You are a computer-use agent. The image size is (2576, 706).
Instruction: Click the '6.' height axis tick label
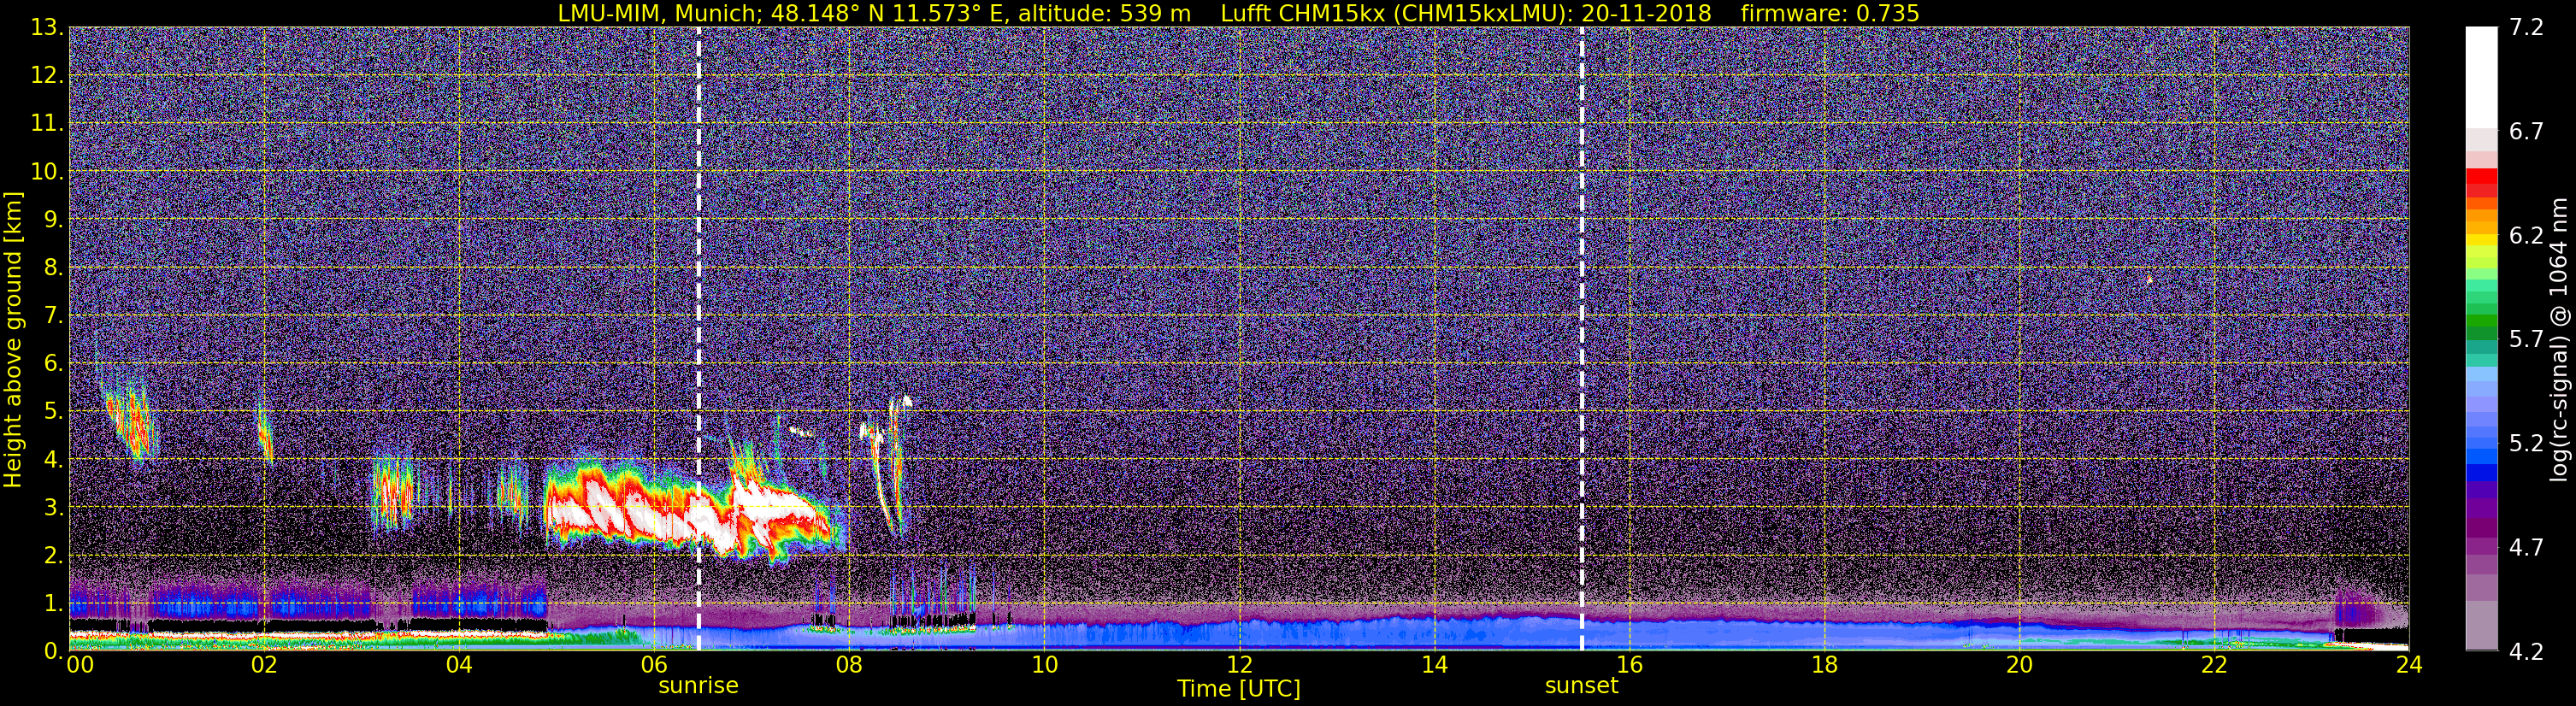tap(53, 363)
